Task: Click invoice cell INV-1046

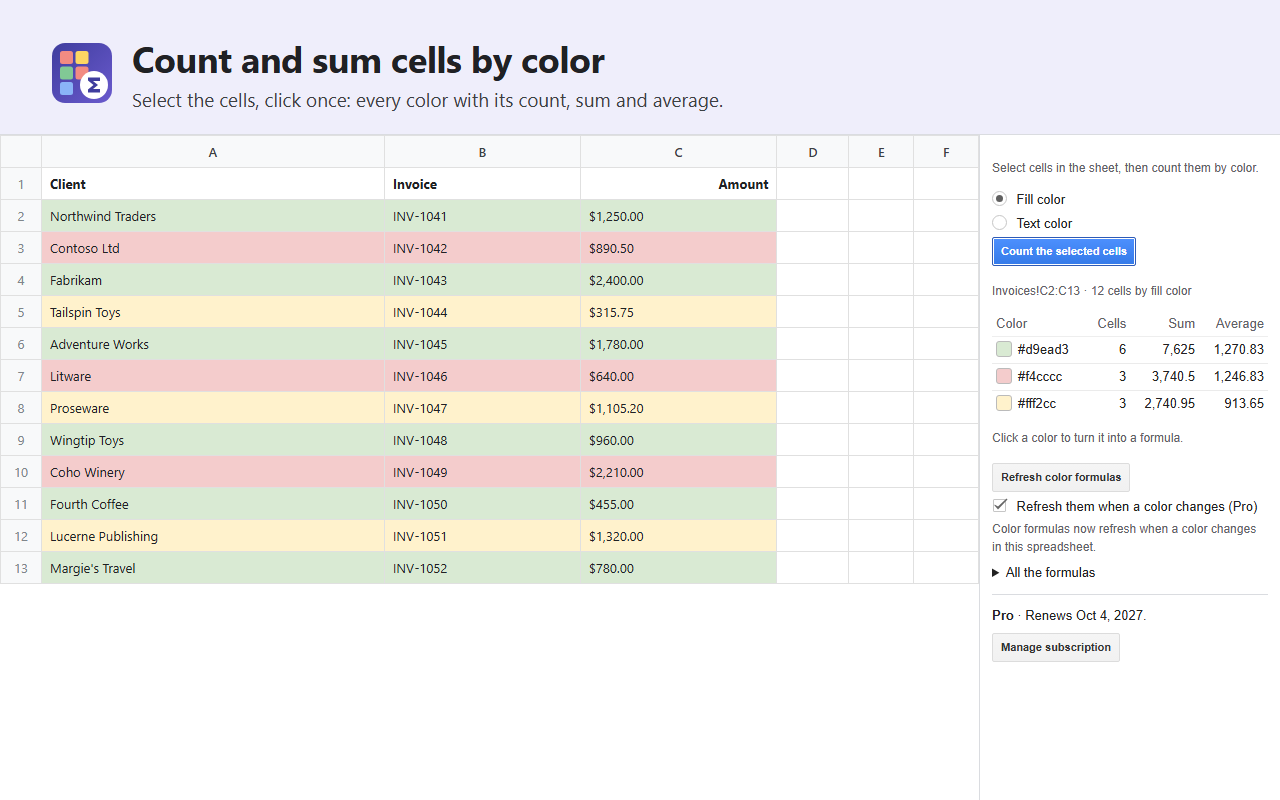Action: click(x=482, y=376)
